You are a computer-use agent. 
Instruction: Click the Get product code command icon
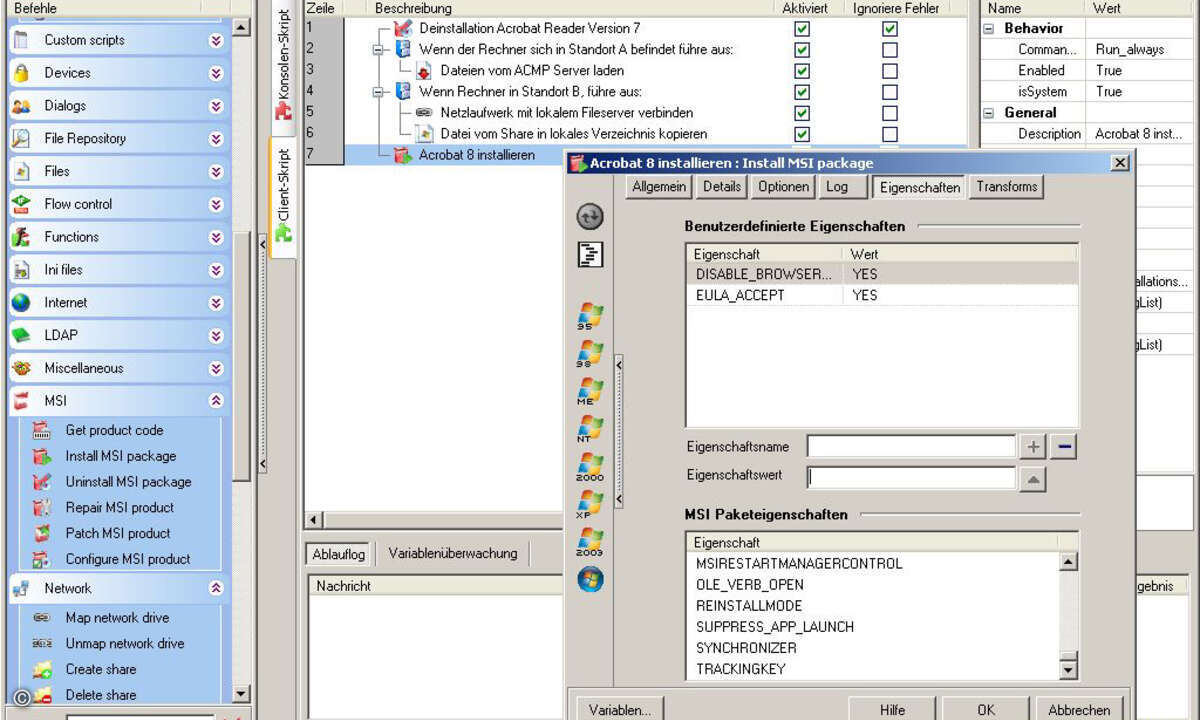coord(41,430)
